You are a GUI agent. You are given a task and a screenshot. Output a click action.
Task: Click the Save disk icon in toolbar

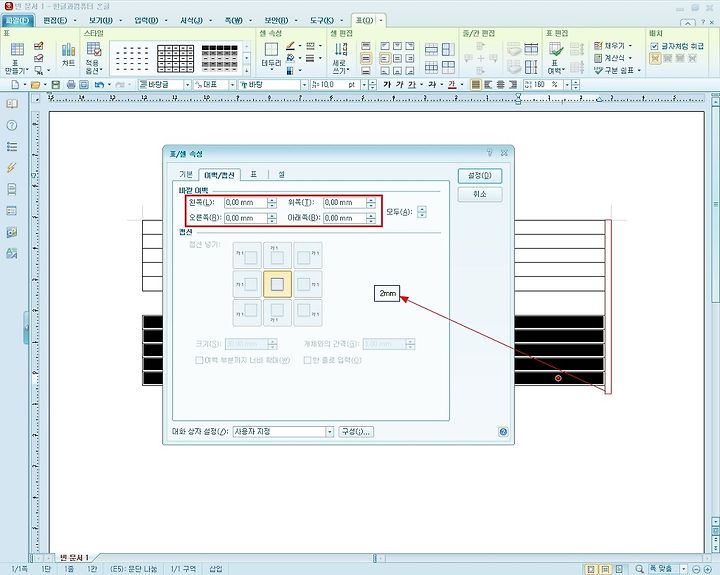[x=56, y=85]
